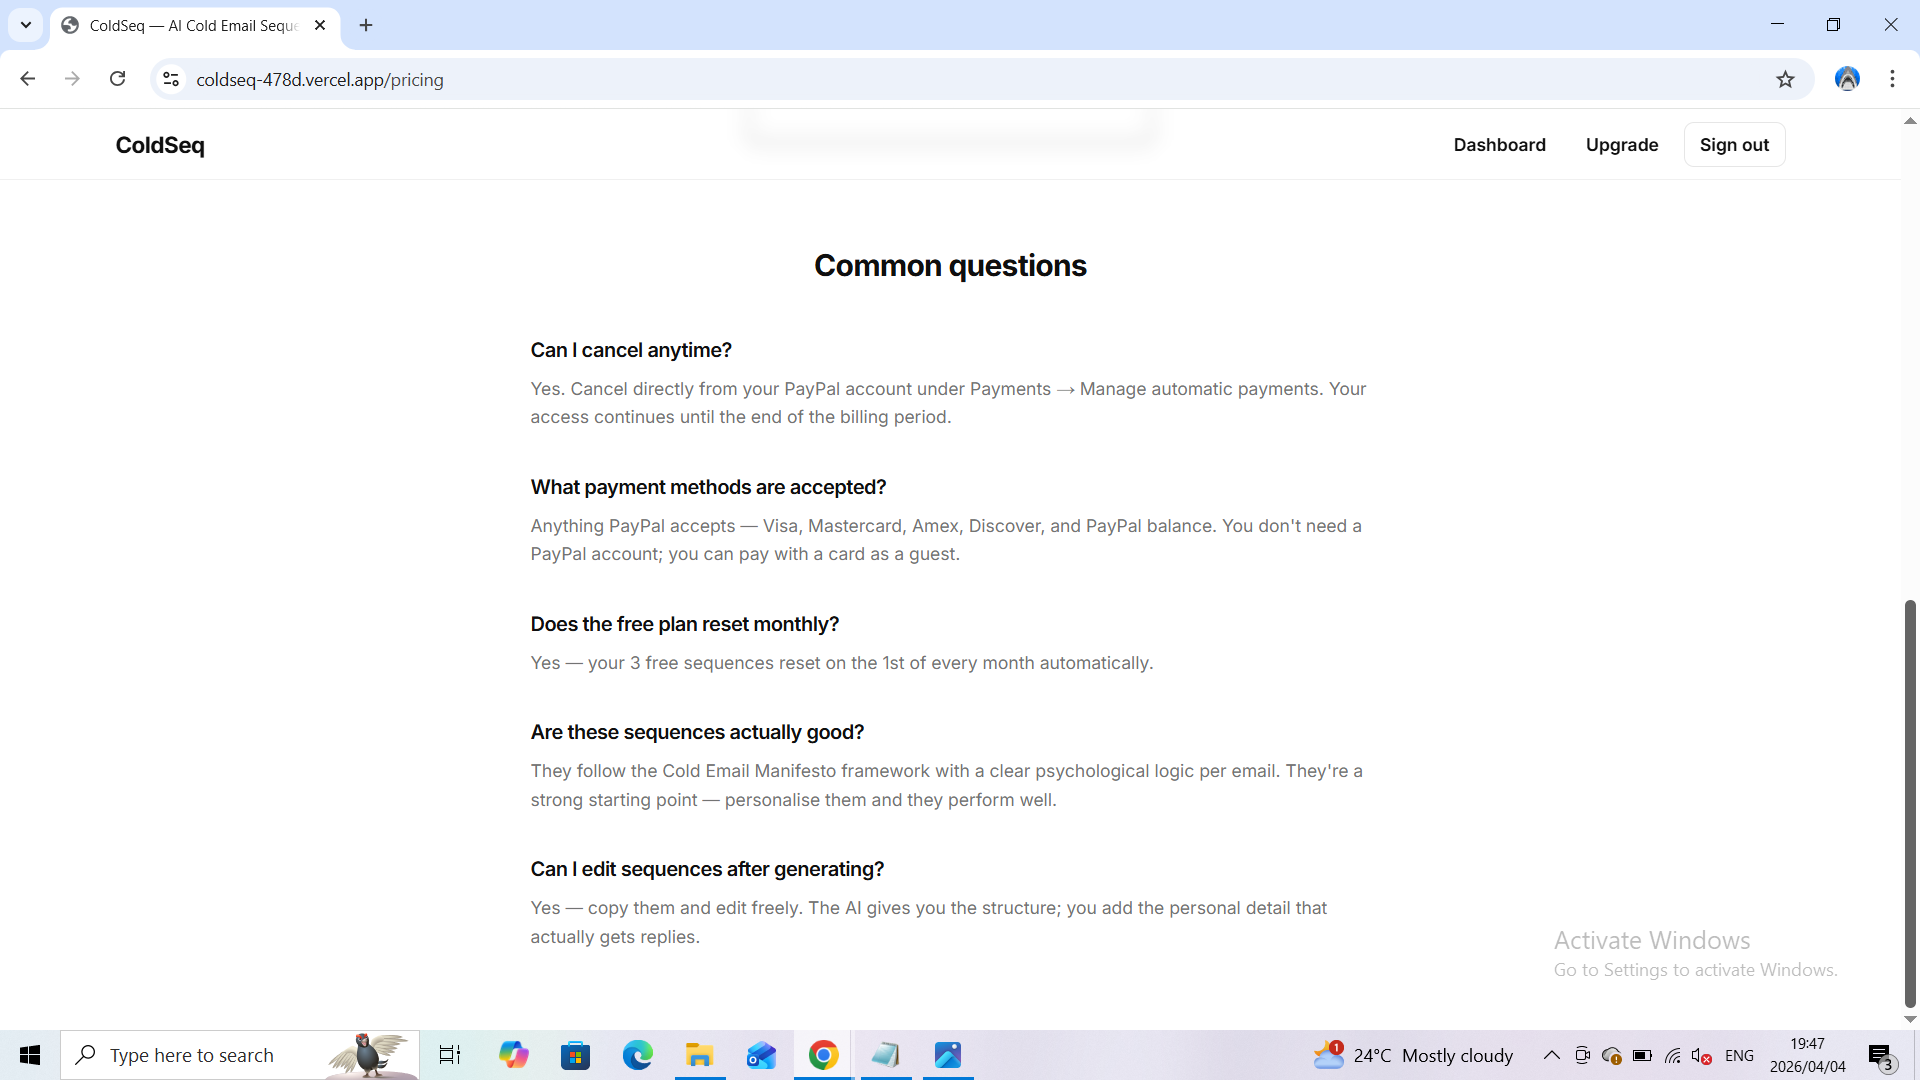The height and width of the screenshot is (1080, 1920).
Task: Close the ColdSeq browser tab
Action: 320,25
